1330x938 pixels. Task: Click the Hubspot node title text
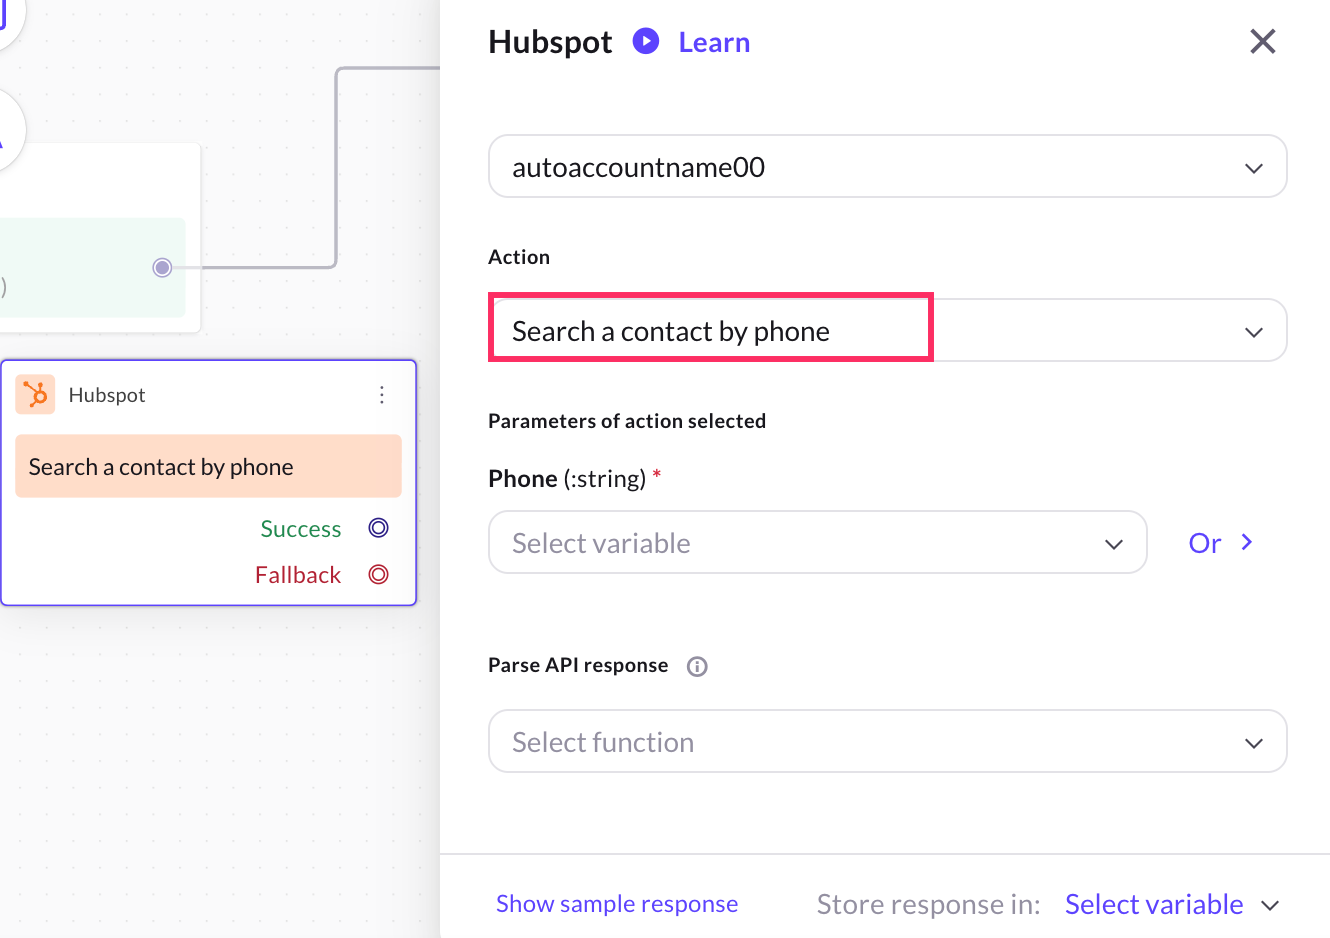107,395
